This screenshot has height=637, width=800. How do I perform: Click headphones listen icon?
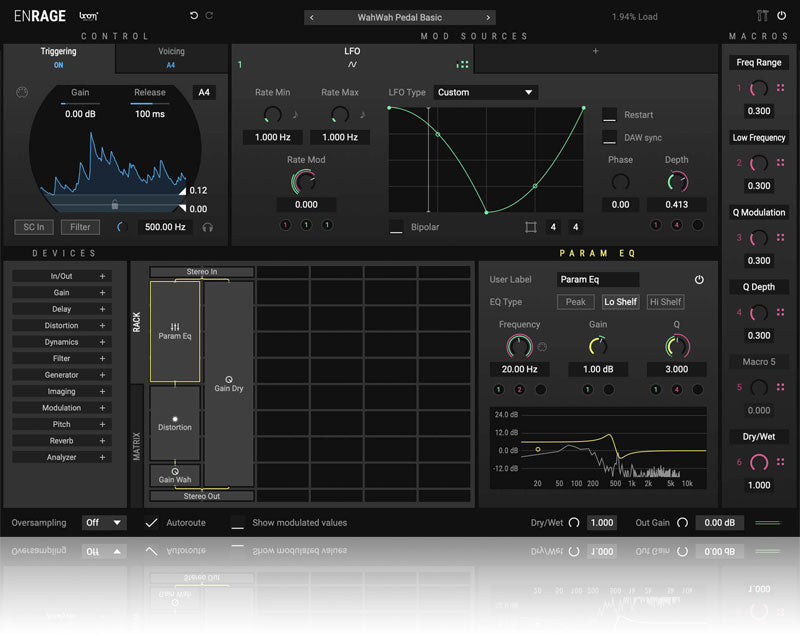tap(208, 227)
